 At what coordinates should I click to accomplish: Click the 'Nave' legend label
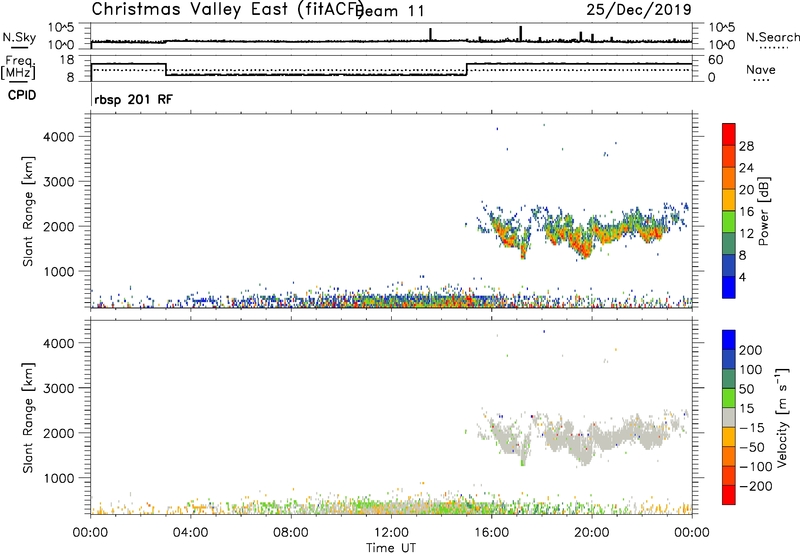pyautogui.click(x=761, y=70)
